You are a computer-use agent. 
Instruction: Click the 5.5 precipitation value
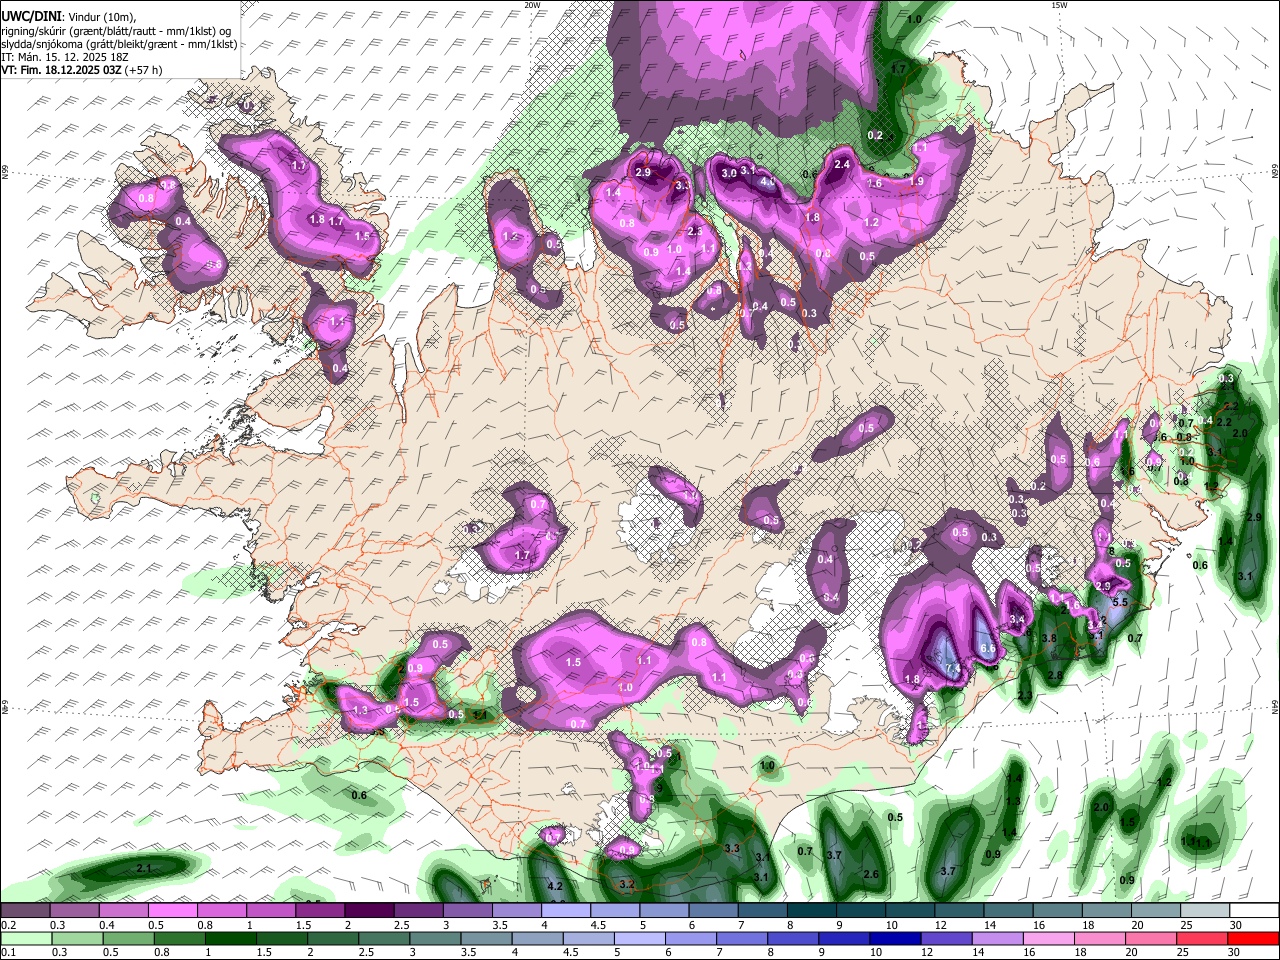(x=1120, y=602)
